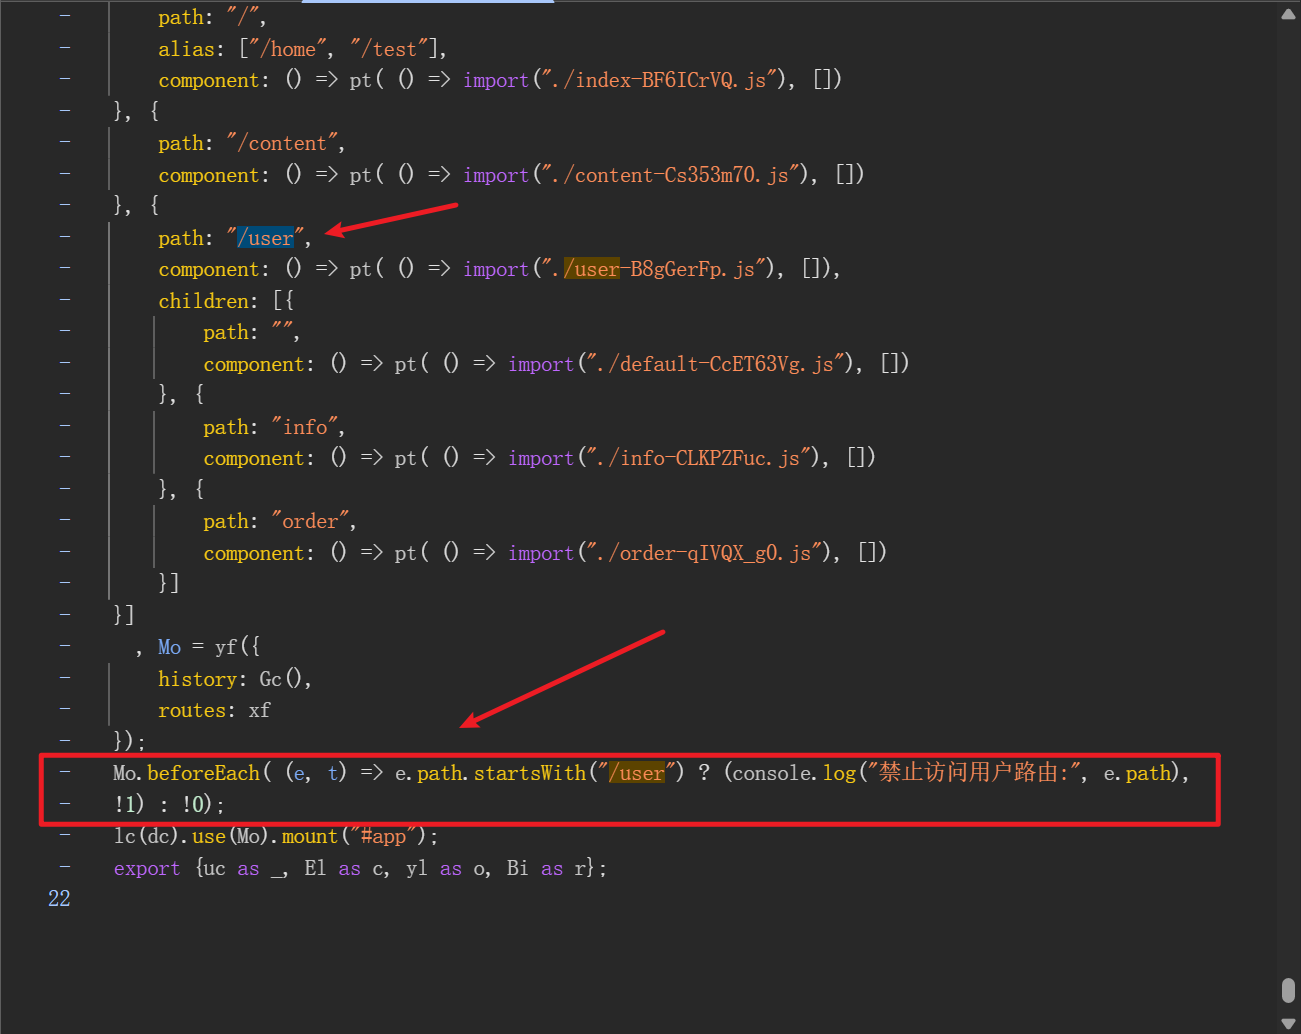Click the startsWith method call
The height and width of the screenshot is (1034, 1301).
tap(529, 773)
